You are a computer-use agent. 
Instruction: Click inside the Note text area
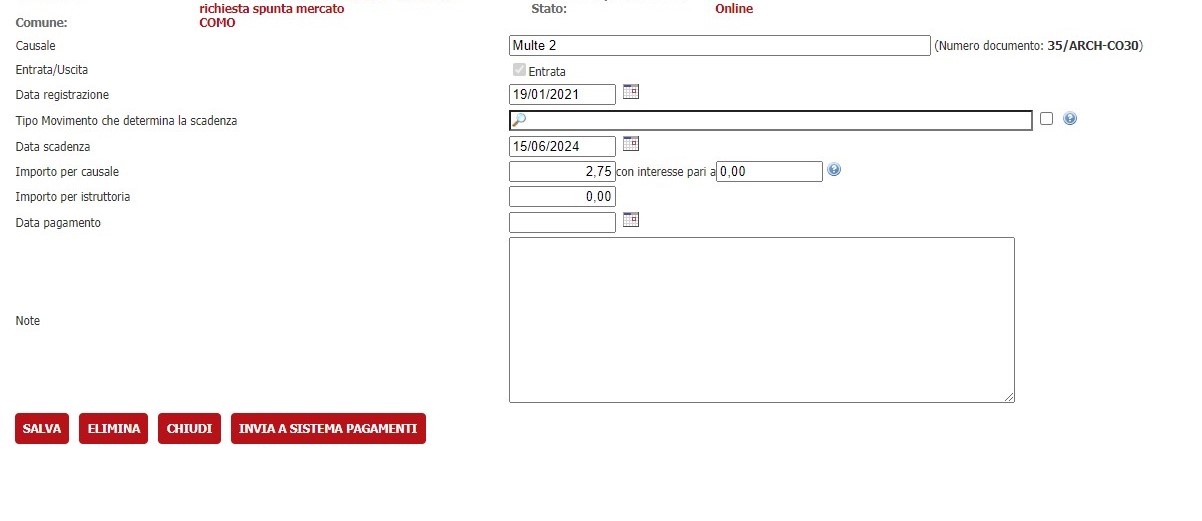coord(761,320)
